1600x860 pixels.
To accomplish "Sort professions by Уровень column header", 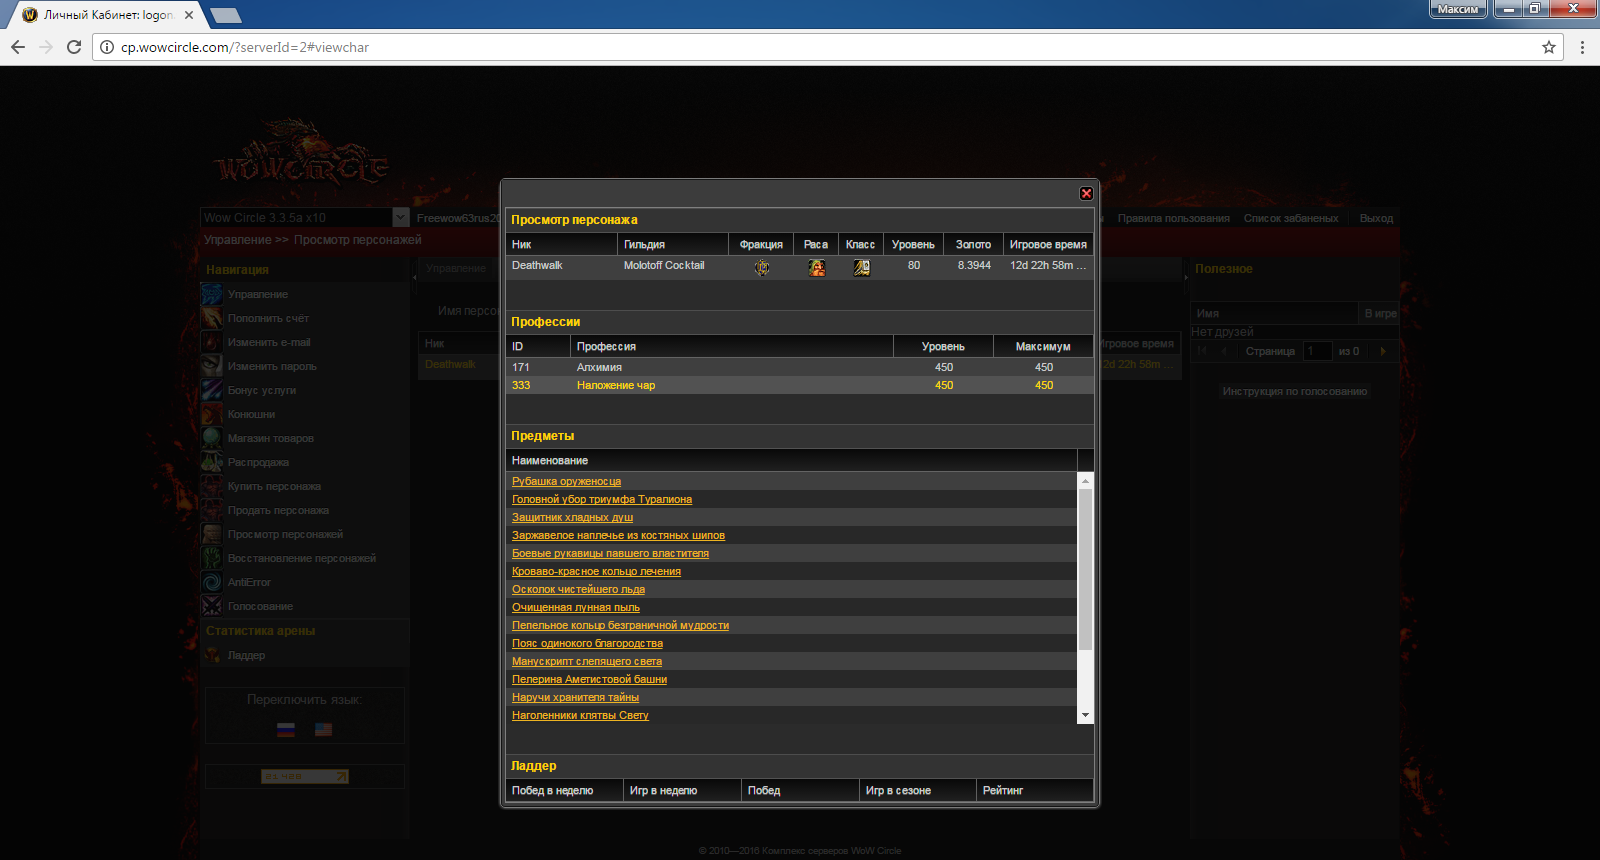I will (942, 346).
